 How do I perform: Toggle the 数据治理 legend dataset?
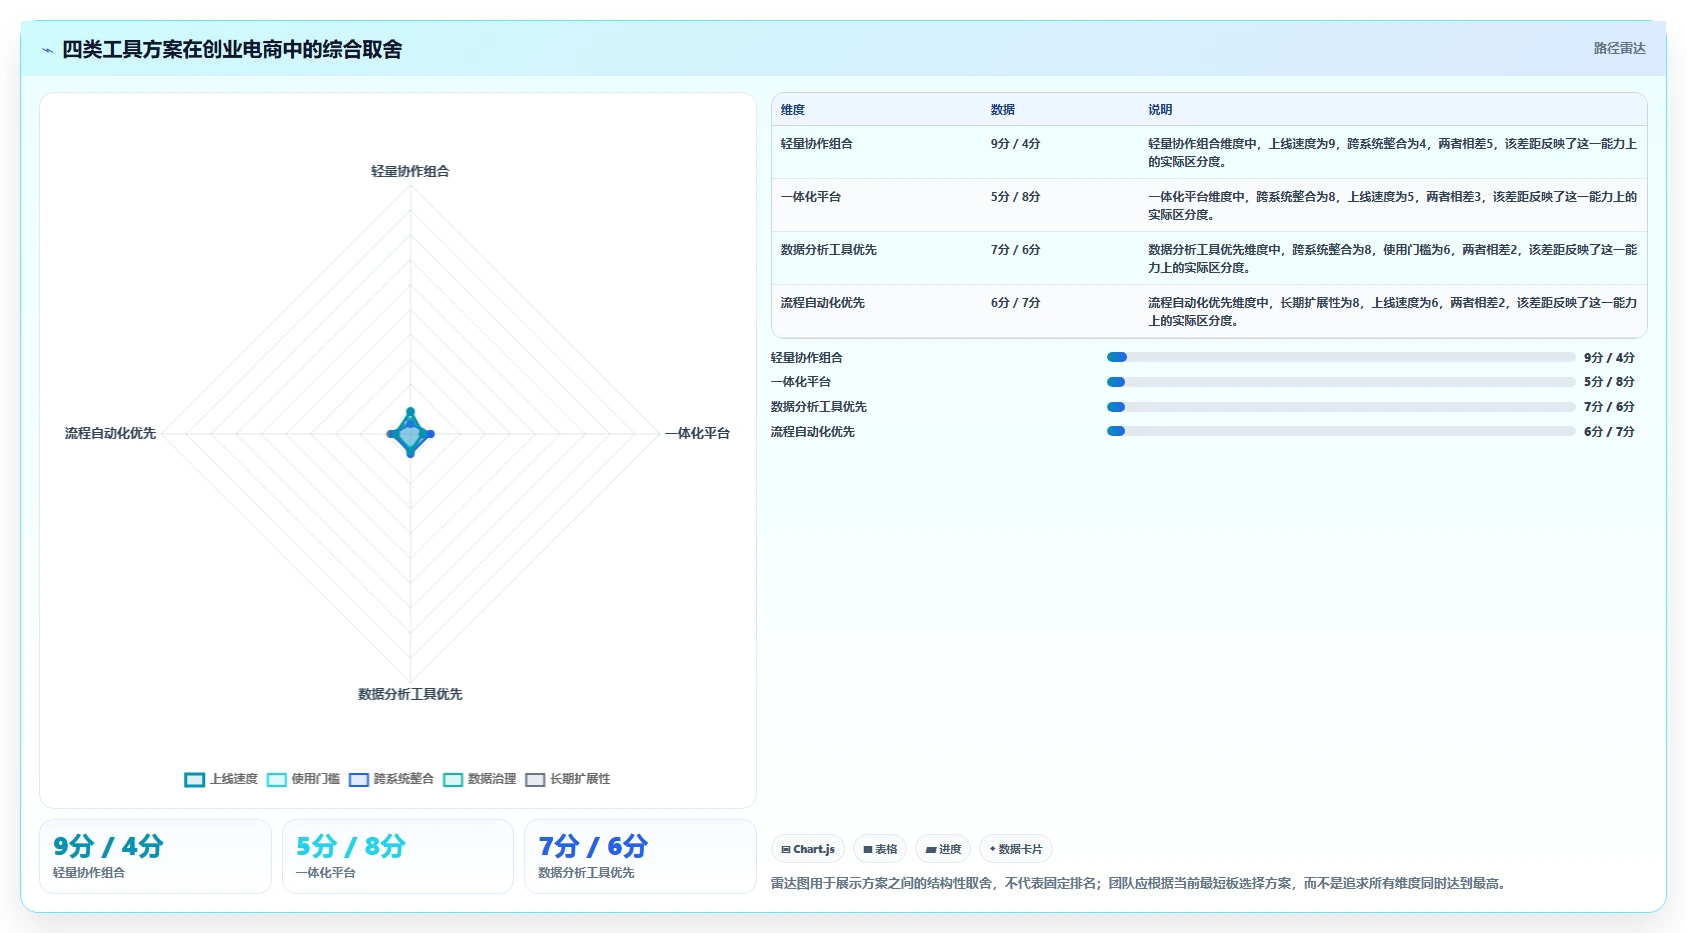point(479,779)
